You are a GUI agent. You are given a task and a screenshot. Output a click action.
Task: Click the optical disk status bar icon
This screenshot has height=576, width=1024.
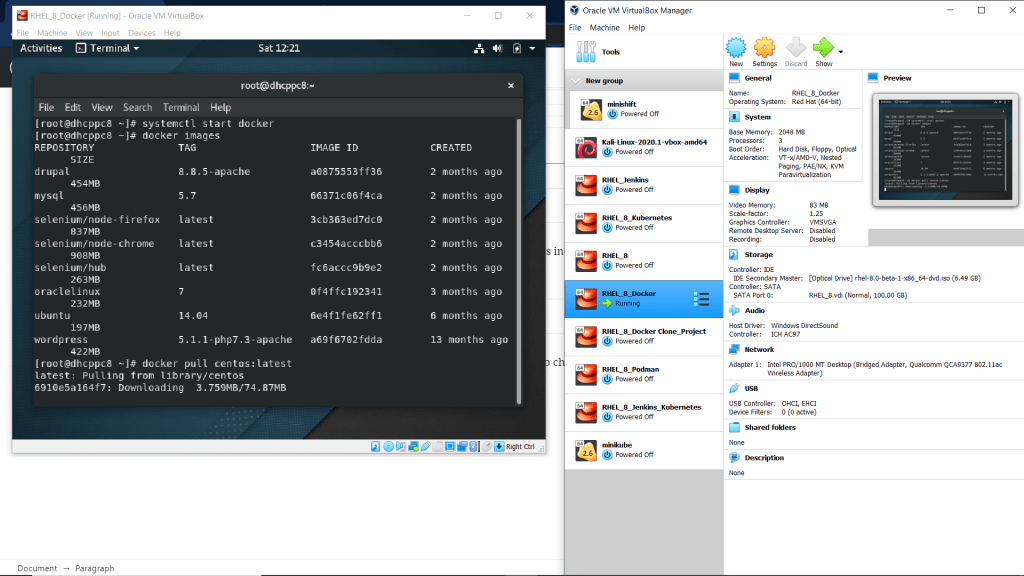[389, 446]
